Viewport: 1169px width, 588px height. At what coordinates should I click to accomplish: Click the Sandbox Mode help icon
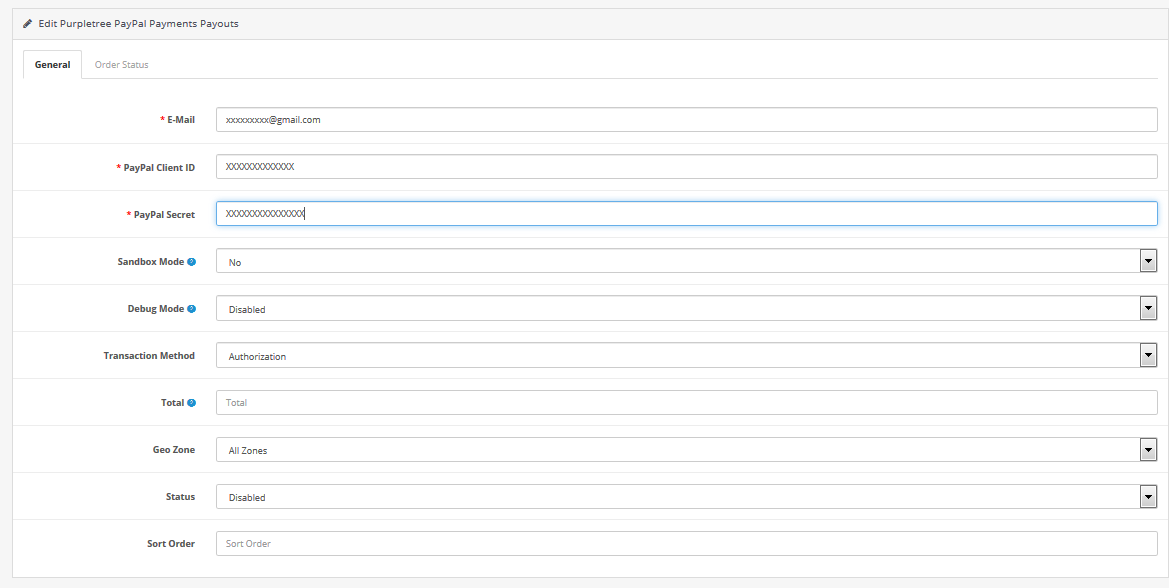(192, 262)
